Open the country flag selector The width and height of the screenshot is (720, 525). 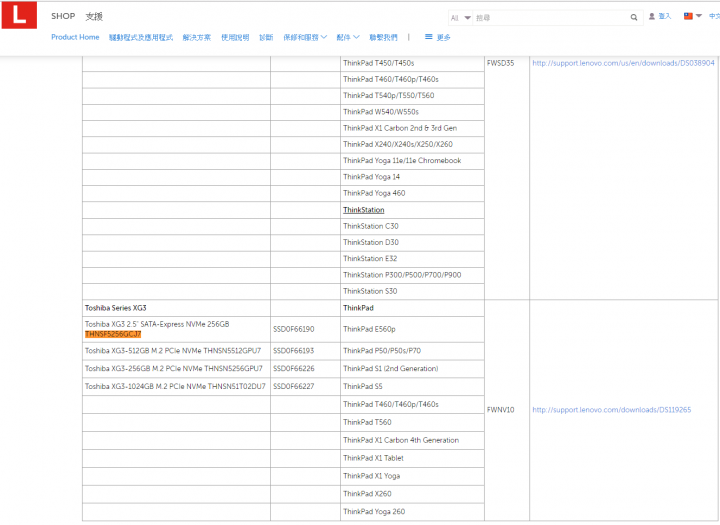pyautogui.click(x=692, y=16)
